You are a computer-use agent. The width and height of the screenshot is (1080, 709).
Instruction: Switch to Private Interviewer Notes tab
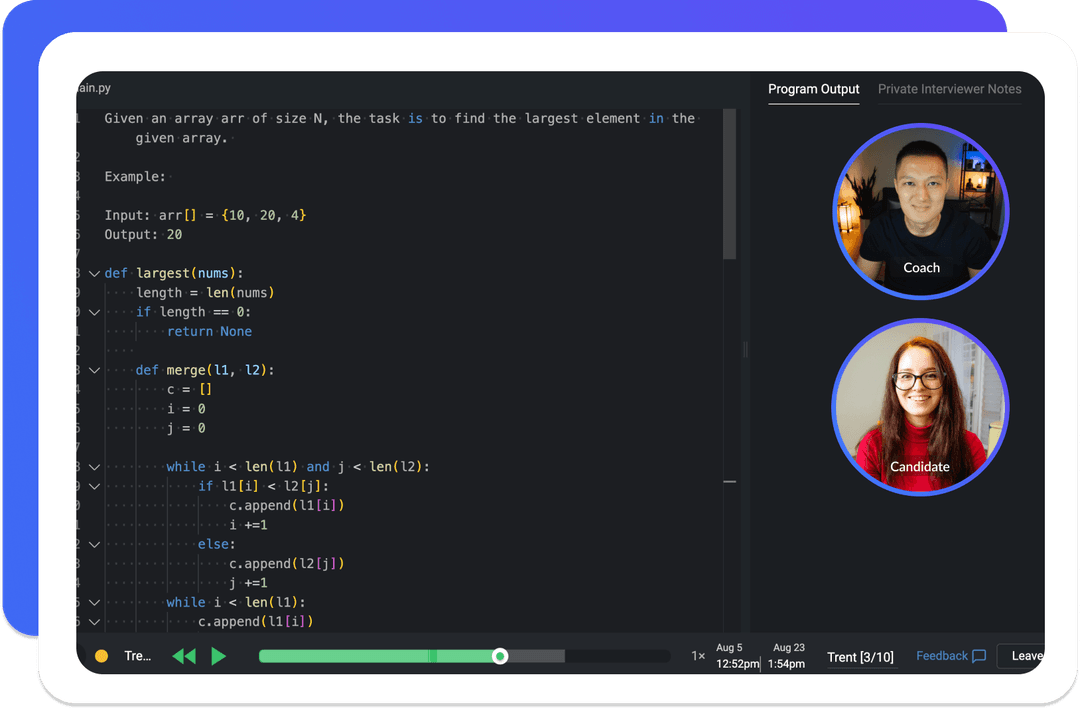point(949,89)
